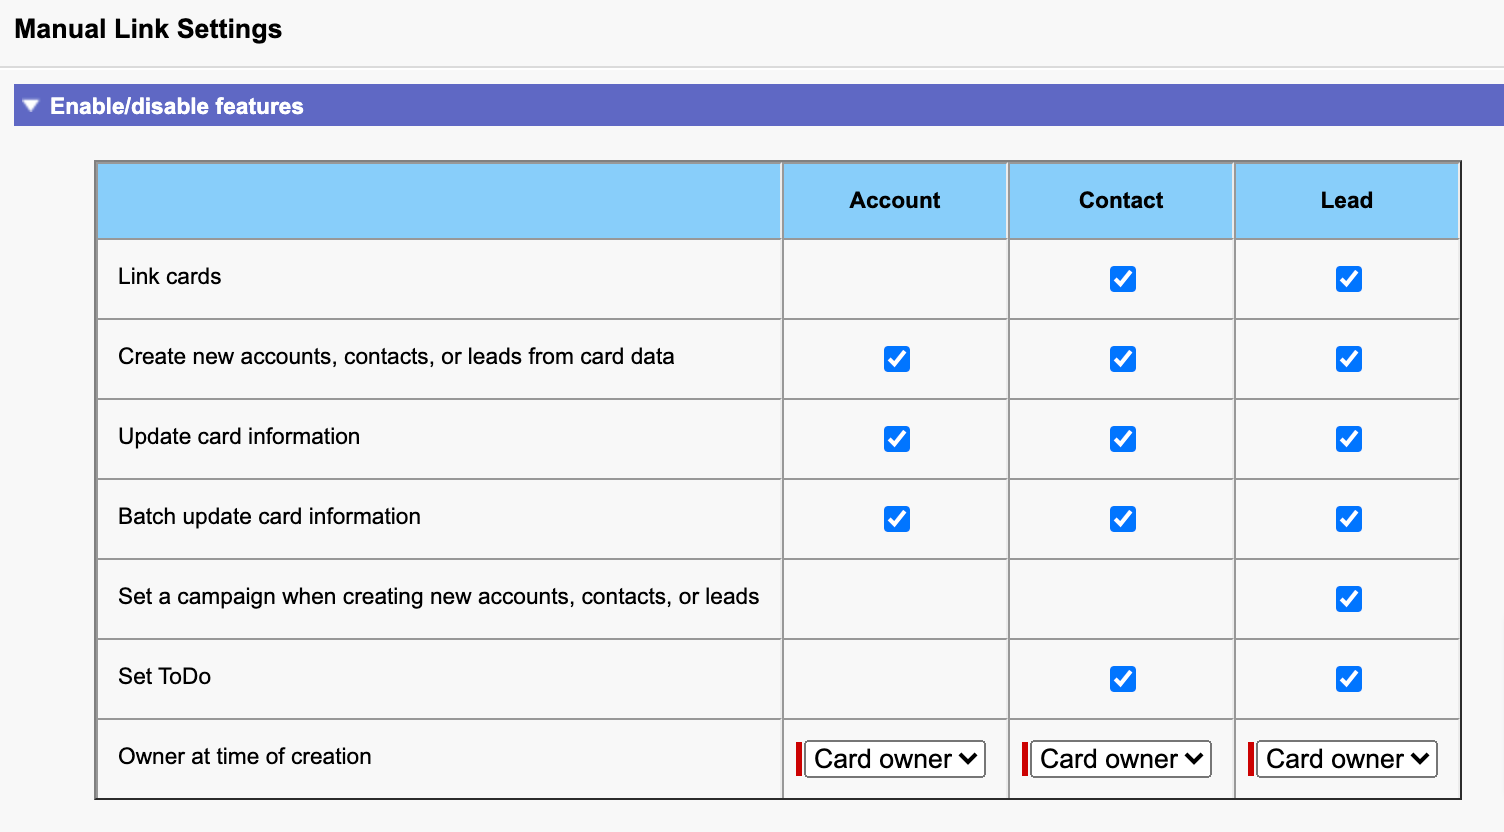Toggle Create new accounts checkbox under Account
1504x832 pixels.
pyautogui.click(x=896, y=359)
